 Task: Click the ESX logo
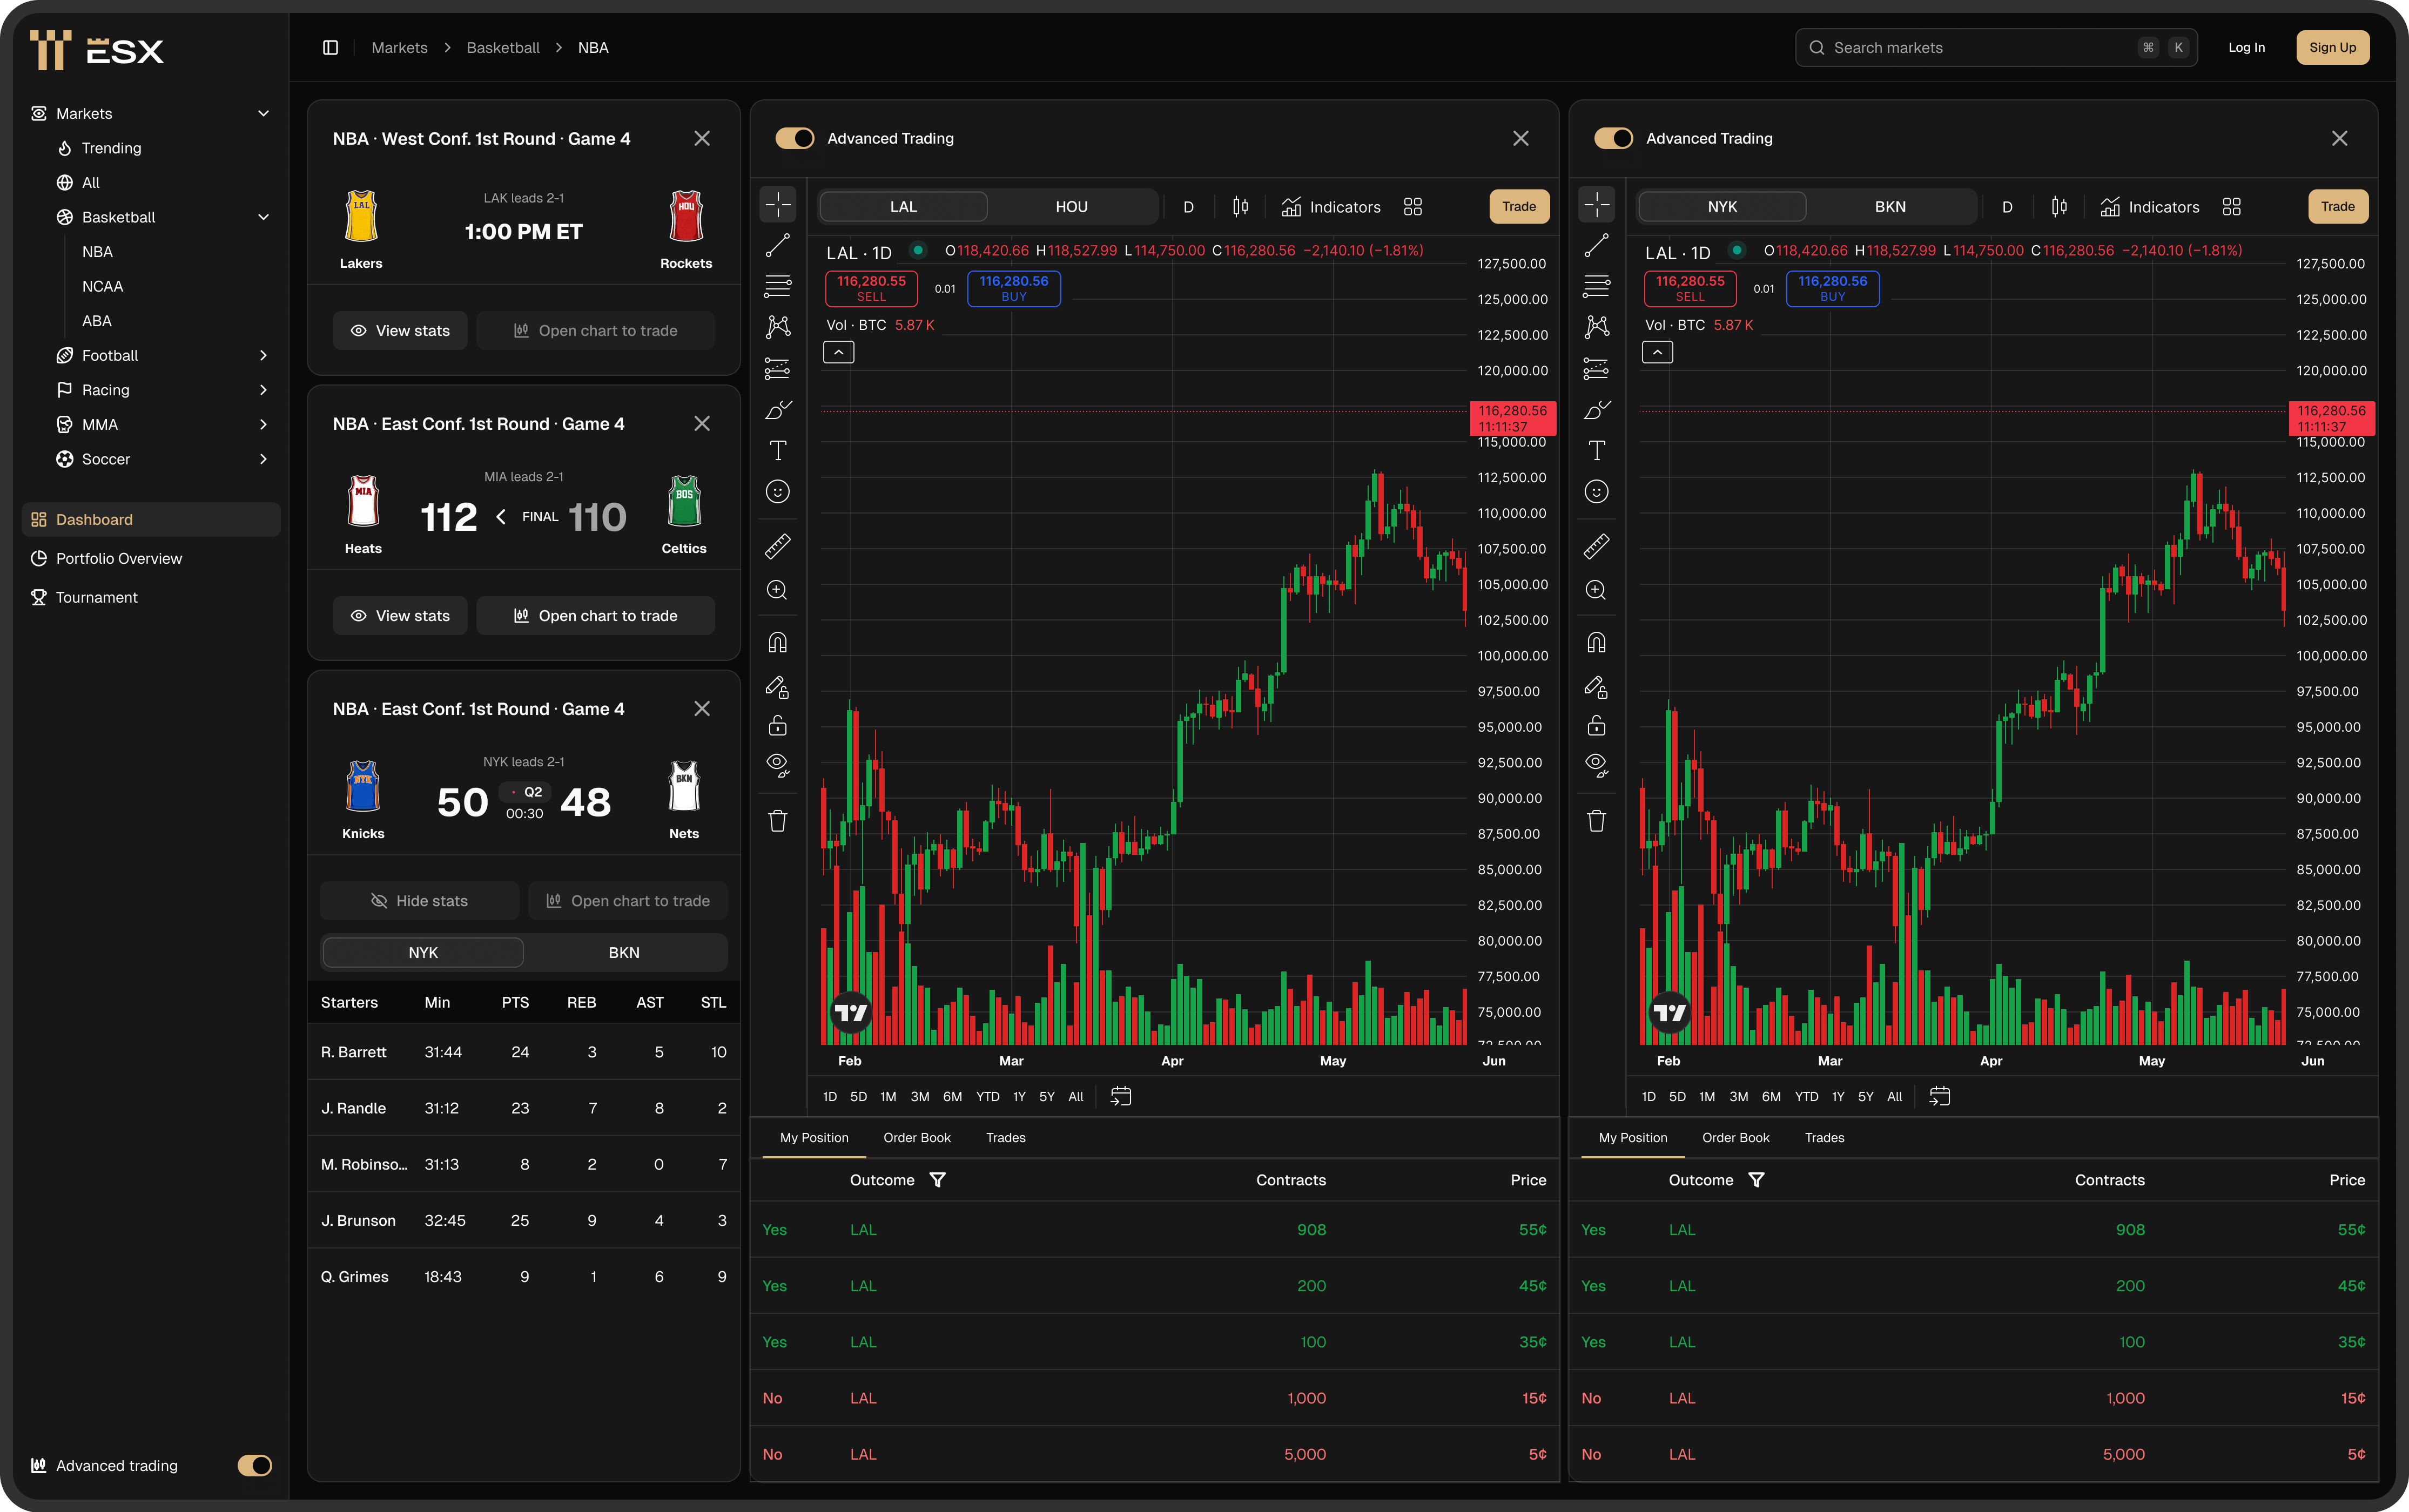point(97,49)
